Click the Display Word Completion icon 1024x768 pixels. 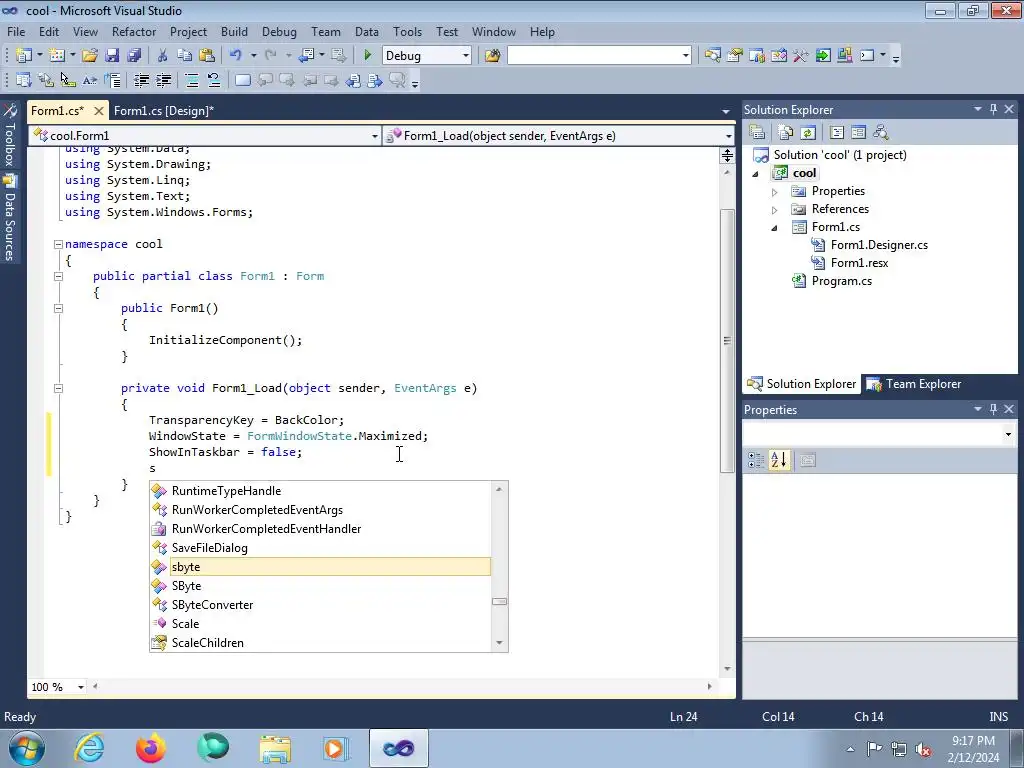pos(89,80)
